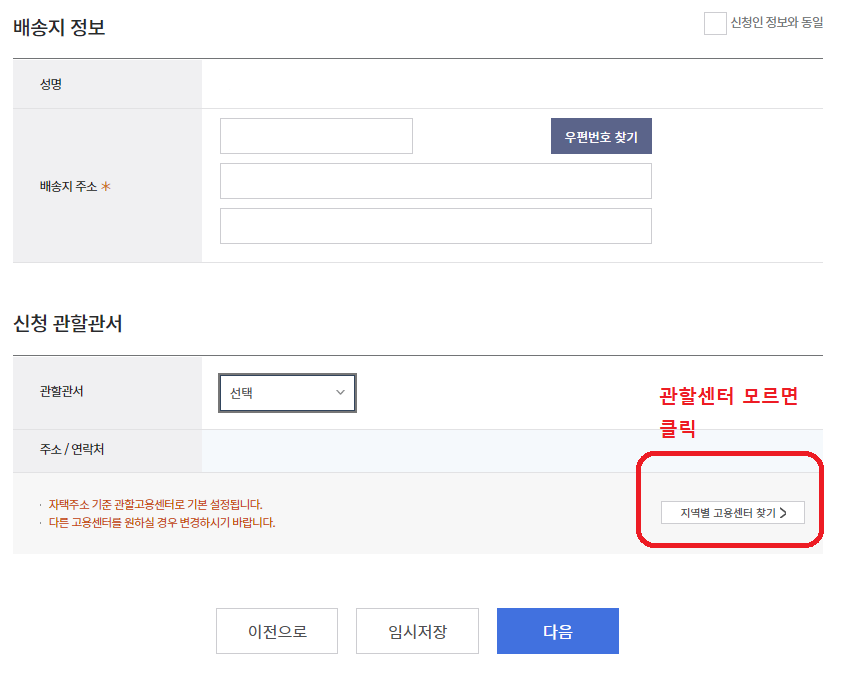
Task: Open the 관할관서 선택 dropdown
Action: click(x=287, y=393)
